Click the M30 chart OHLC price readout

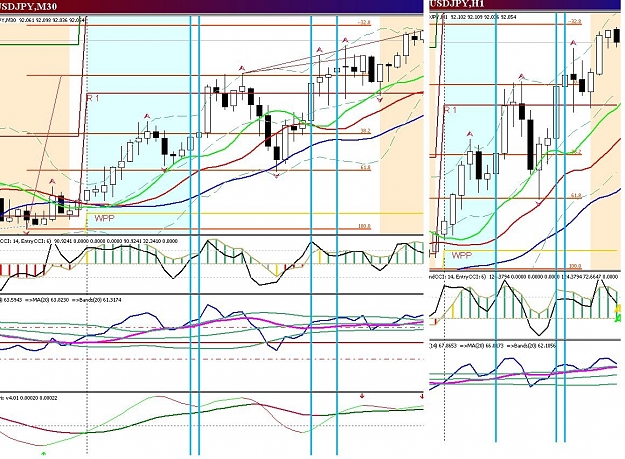[42, 20]
